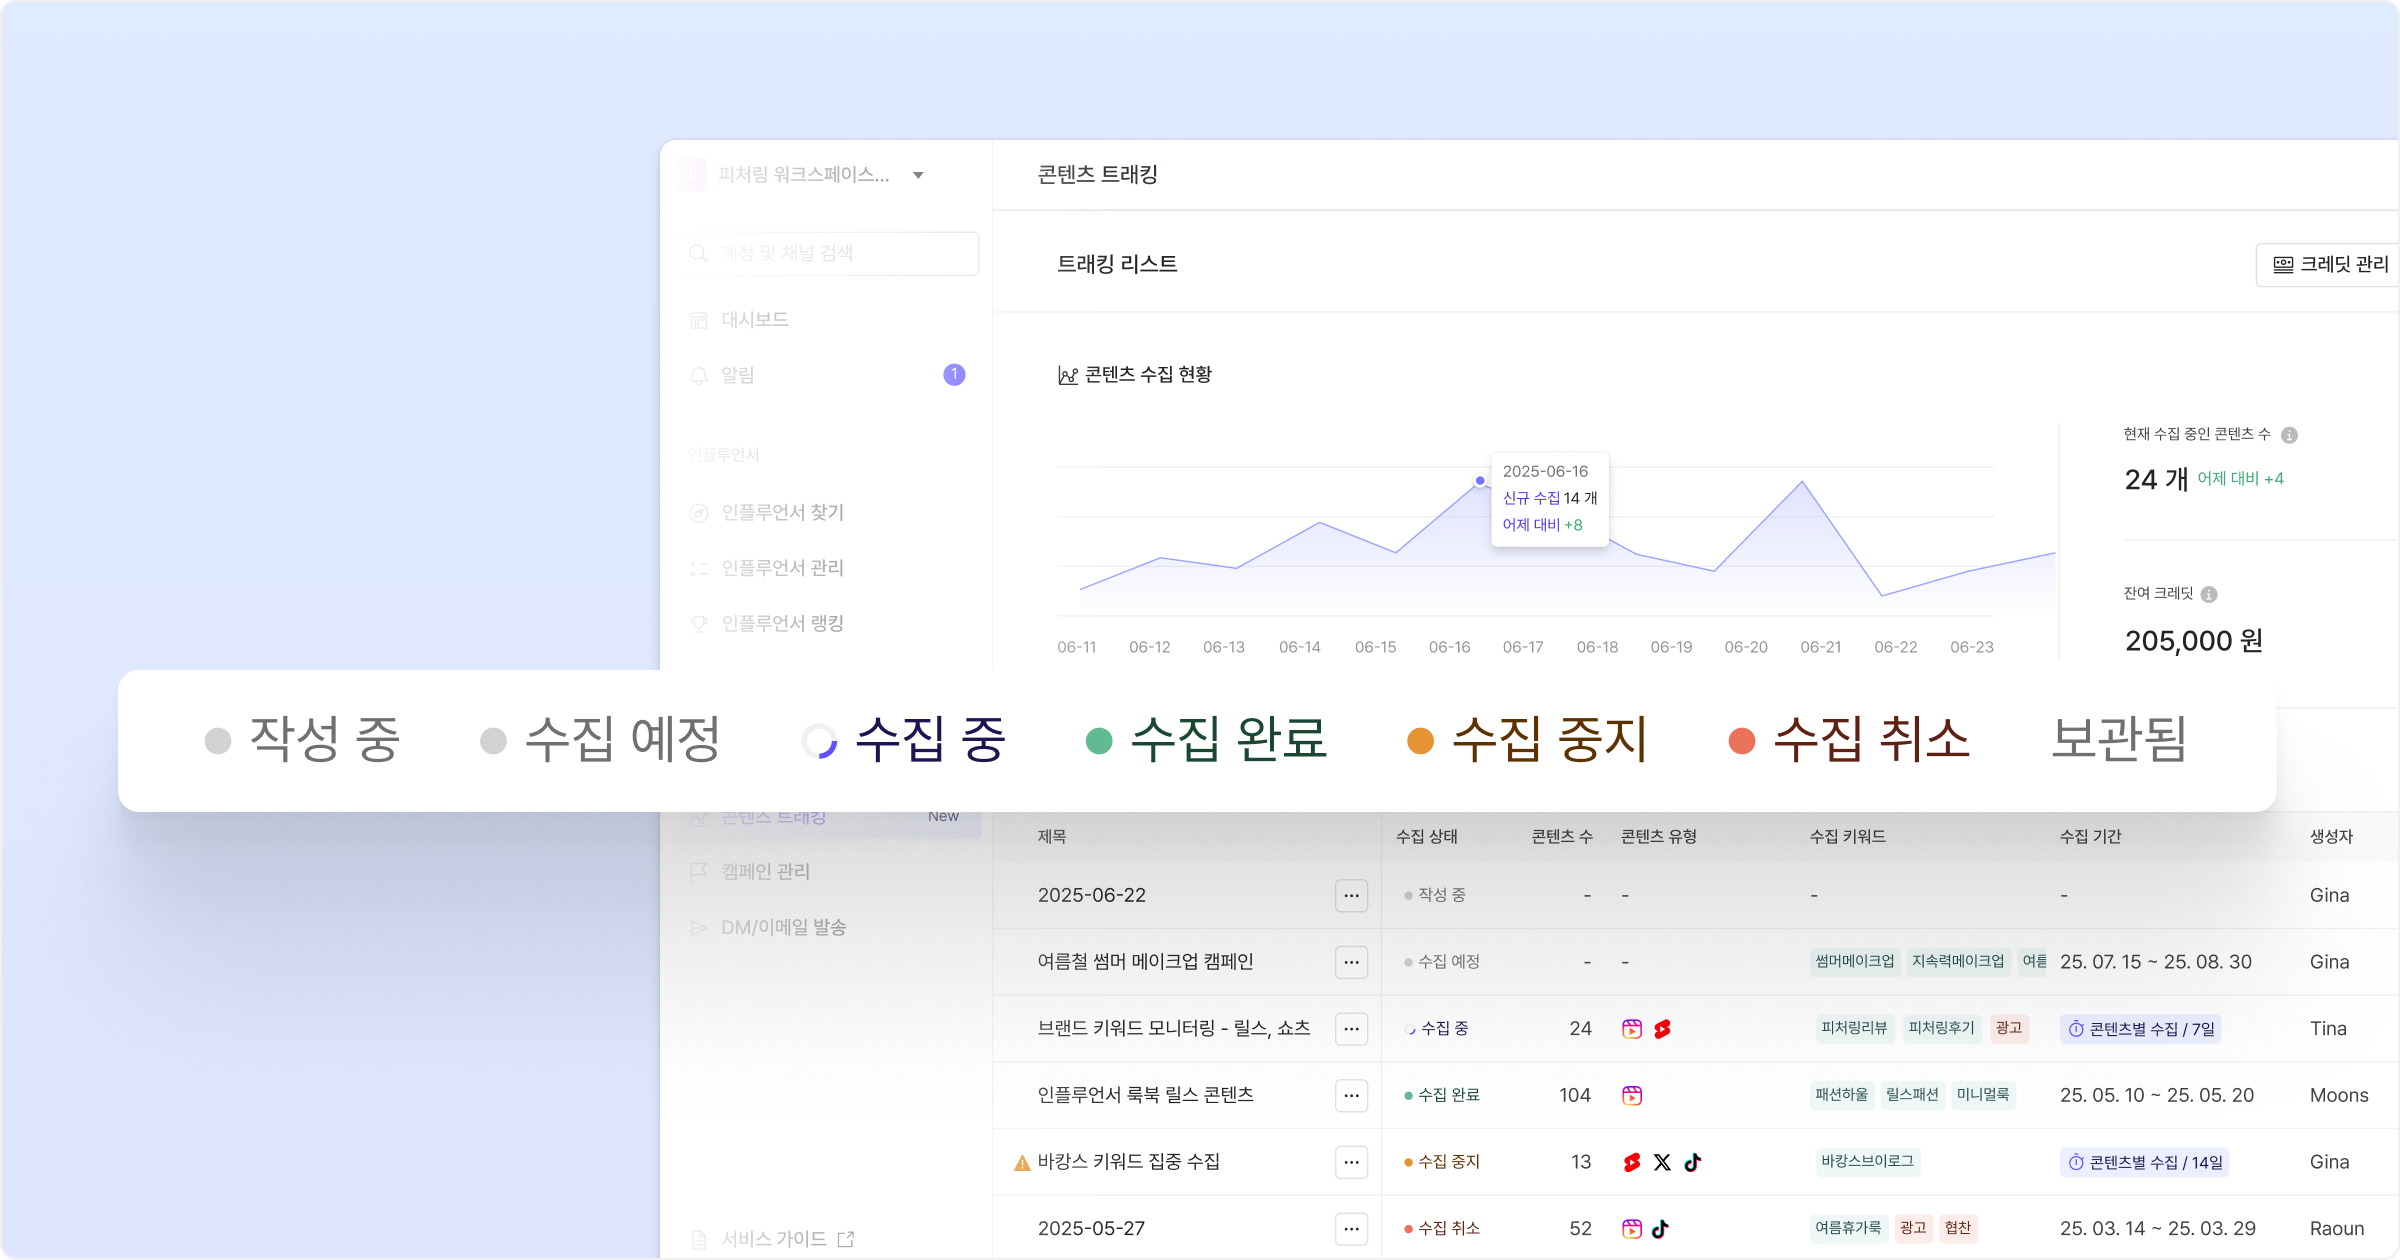The image size is (2400, 1260).
Task: Select 캠페인 관리 in the sidebar
Action: 765,872
